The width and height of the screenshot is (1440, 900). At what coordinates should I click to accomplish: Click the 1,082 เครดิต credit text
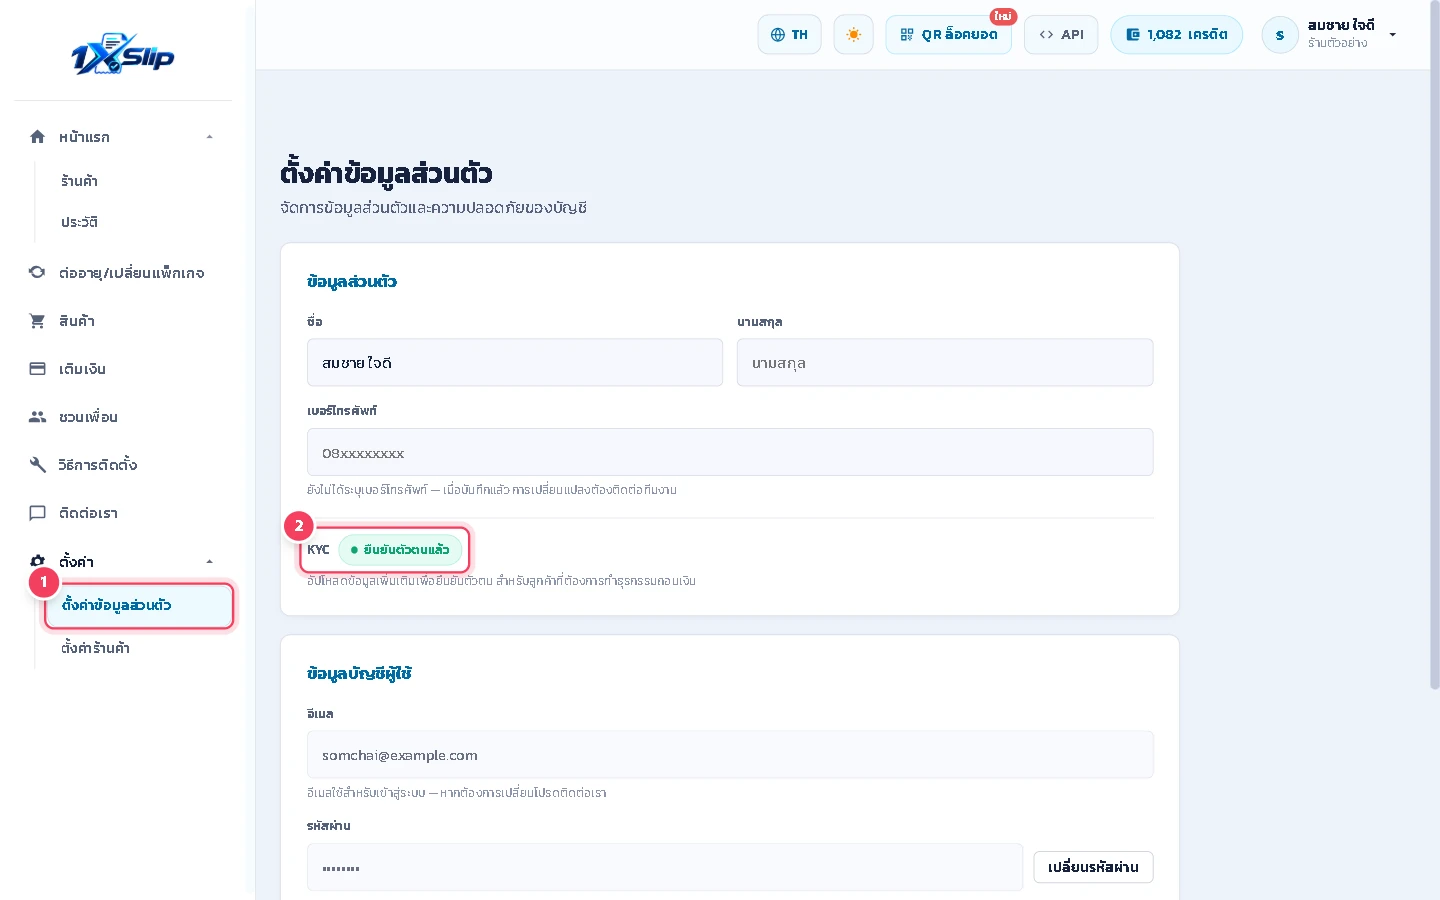pyautogui.click(x=1187, y=35)
